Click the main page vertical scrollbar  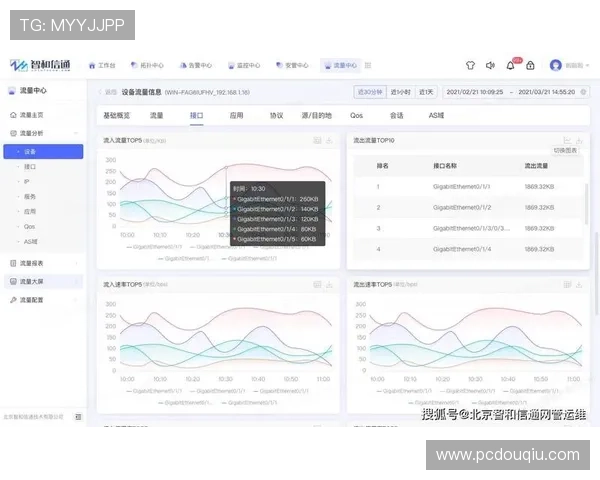pos(597,272)
